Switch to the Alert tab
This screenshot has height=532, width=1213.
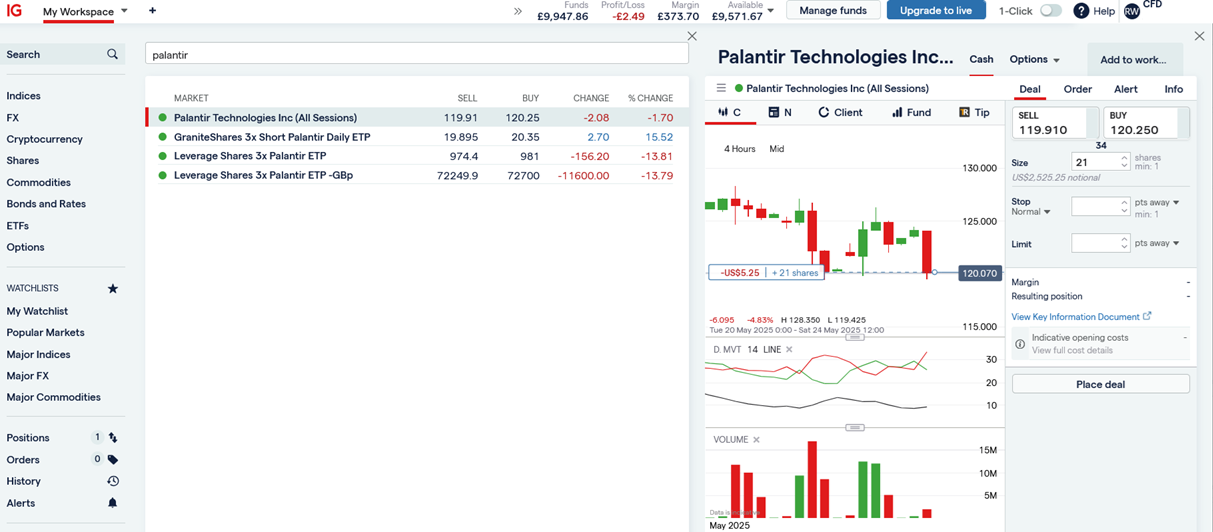tap(1126, 89)
